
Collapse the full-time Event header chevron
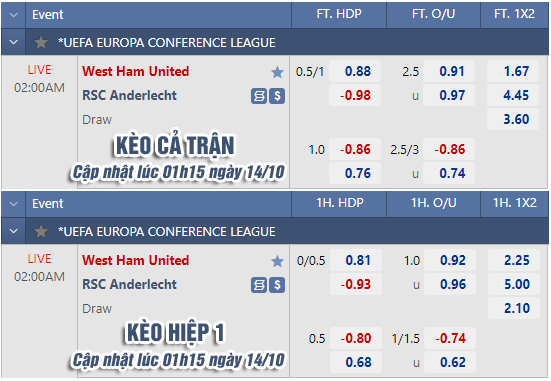click(x=14, y=15)
